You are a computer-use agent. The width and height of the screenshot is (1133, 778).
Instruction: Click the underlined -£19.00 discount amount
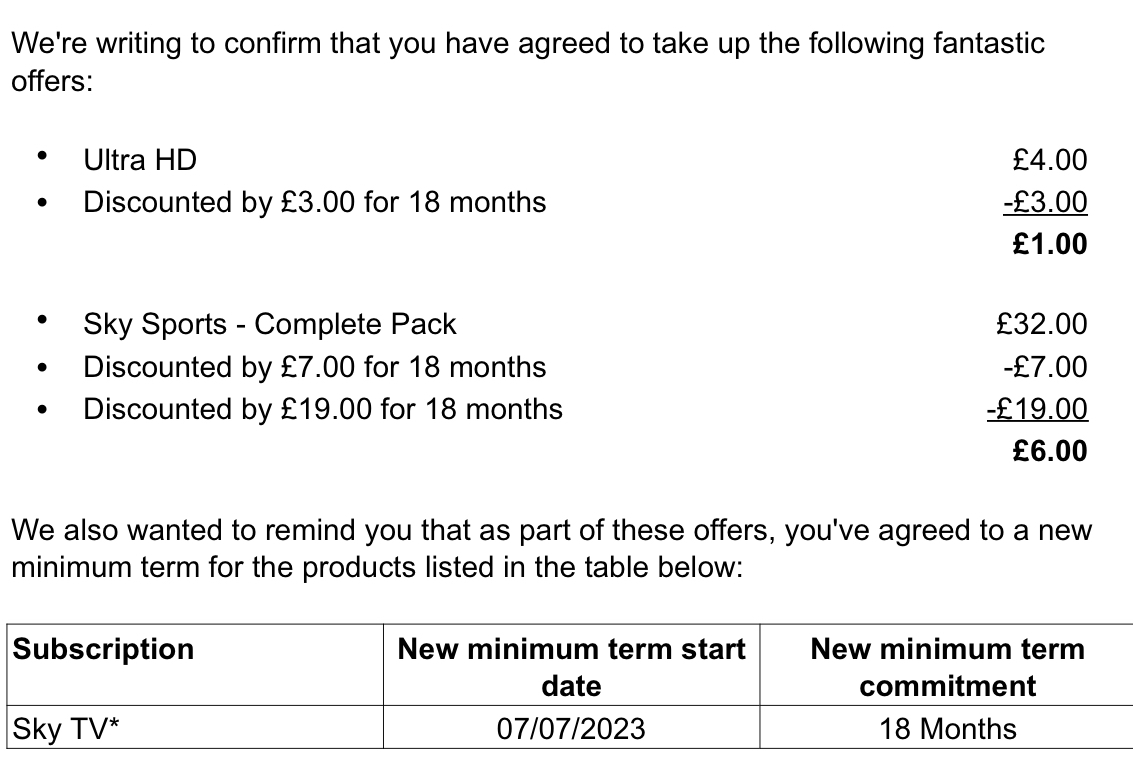[1037, 409]
